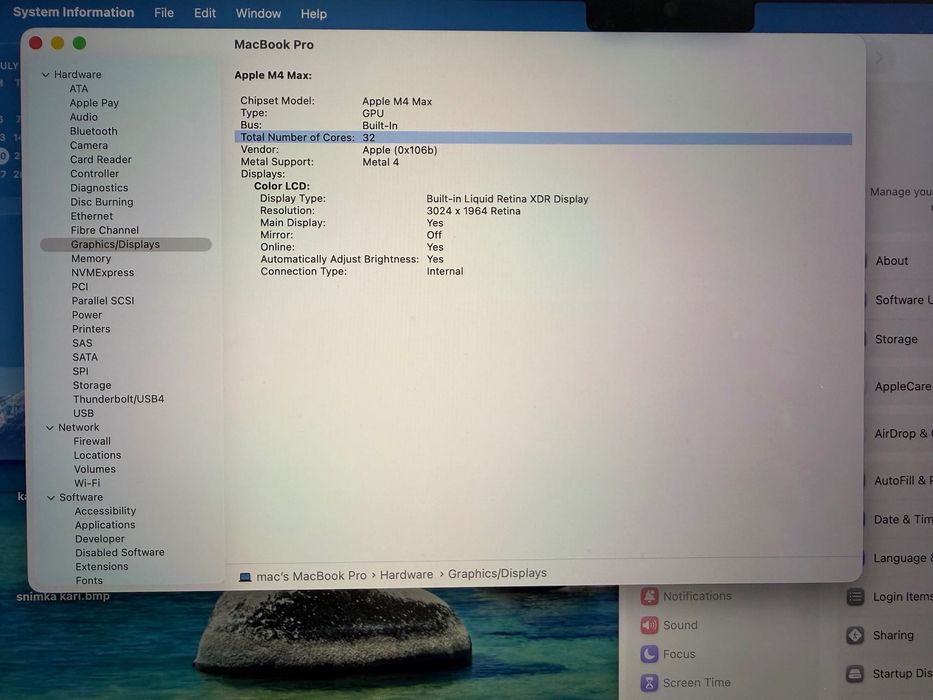Screen dimensions: 933x700
Task: Open AppleCare in System Settings window
Action: pyautogui.click(x=903, y=387)
